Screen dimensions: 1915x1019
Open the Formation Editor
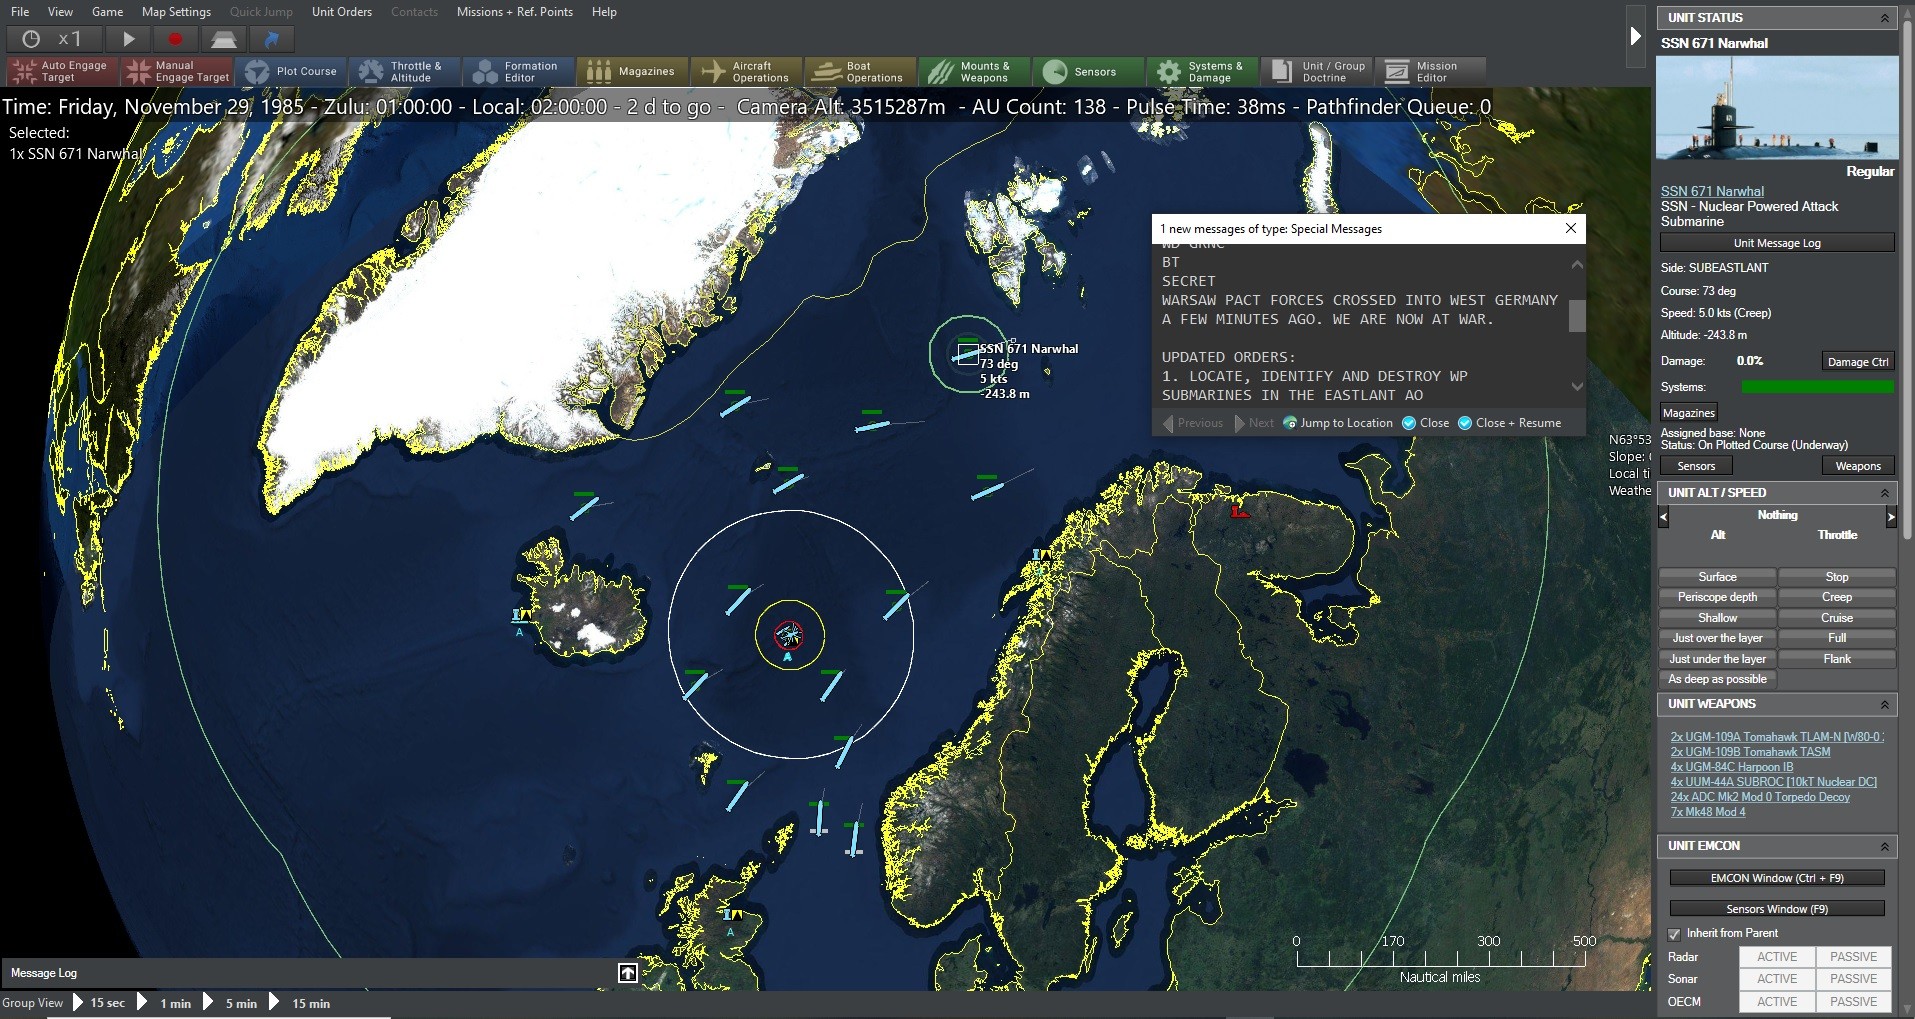519,71
